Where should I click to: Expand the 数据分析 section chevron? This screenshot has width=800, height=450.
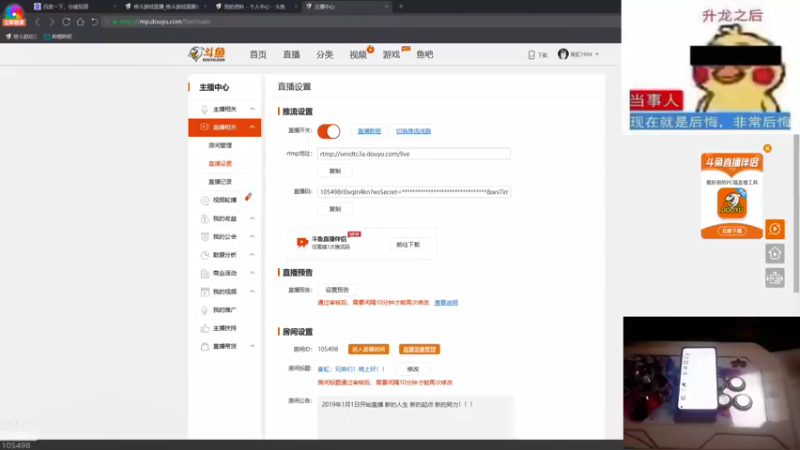point(252,255)
